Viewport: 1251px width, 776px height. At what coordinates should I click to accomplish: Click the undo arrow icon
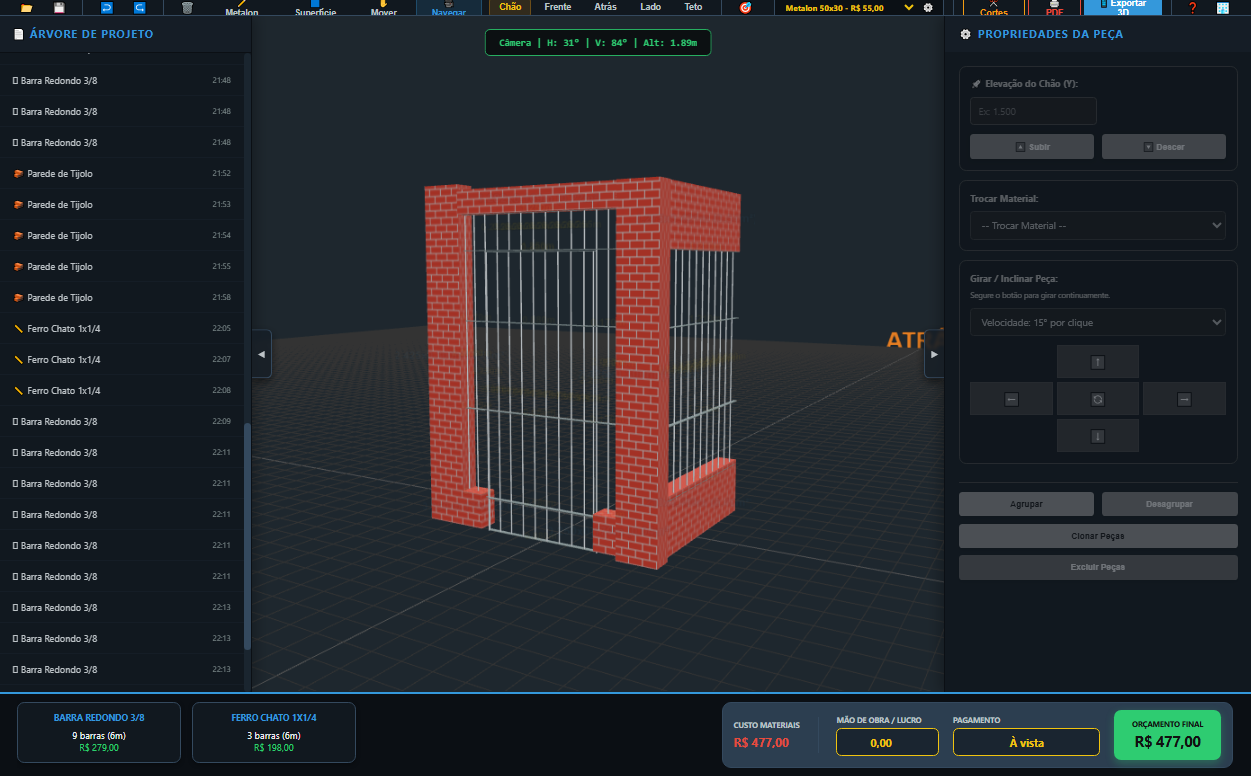pyautogui.click(x=107, y=7)
